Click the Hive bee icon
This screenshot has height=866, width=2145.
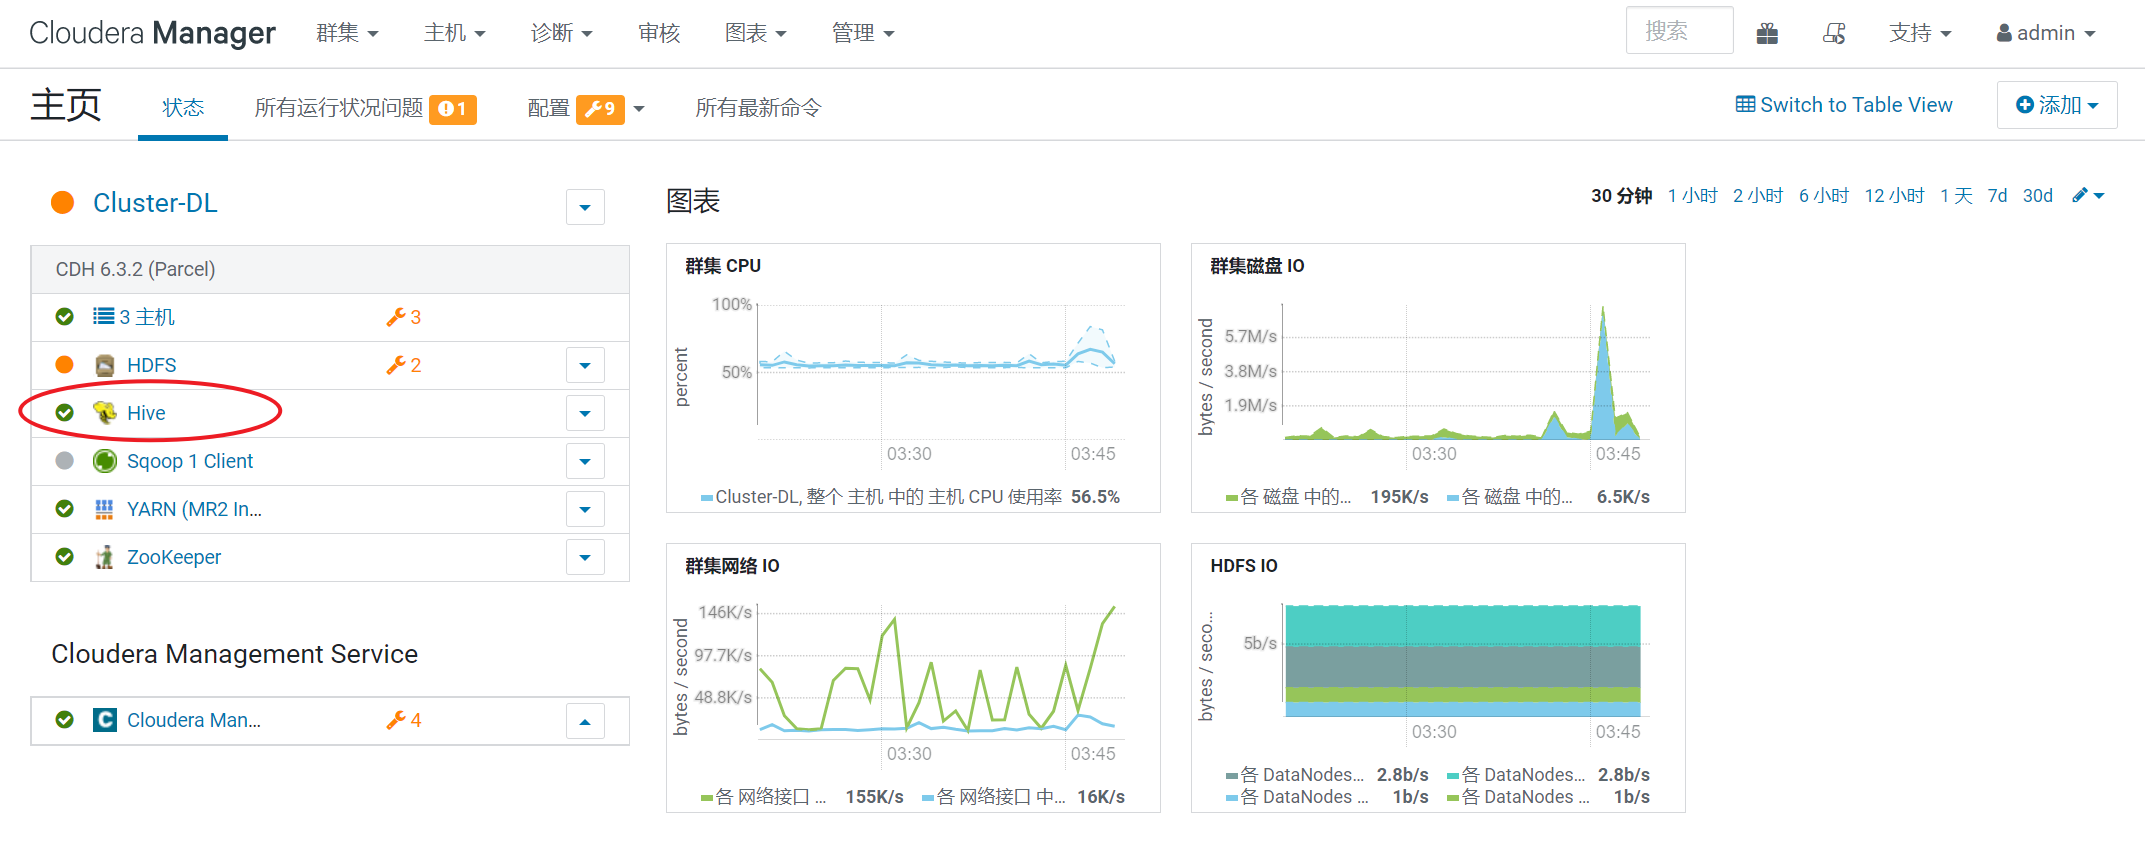pyautogui.click(x=104, y=413)
